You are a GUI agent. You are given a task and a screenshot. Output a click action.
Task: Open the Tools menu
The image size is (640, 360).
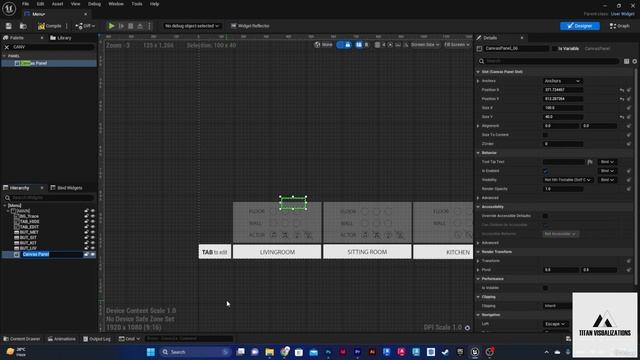click(x=137, y=4)
